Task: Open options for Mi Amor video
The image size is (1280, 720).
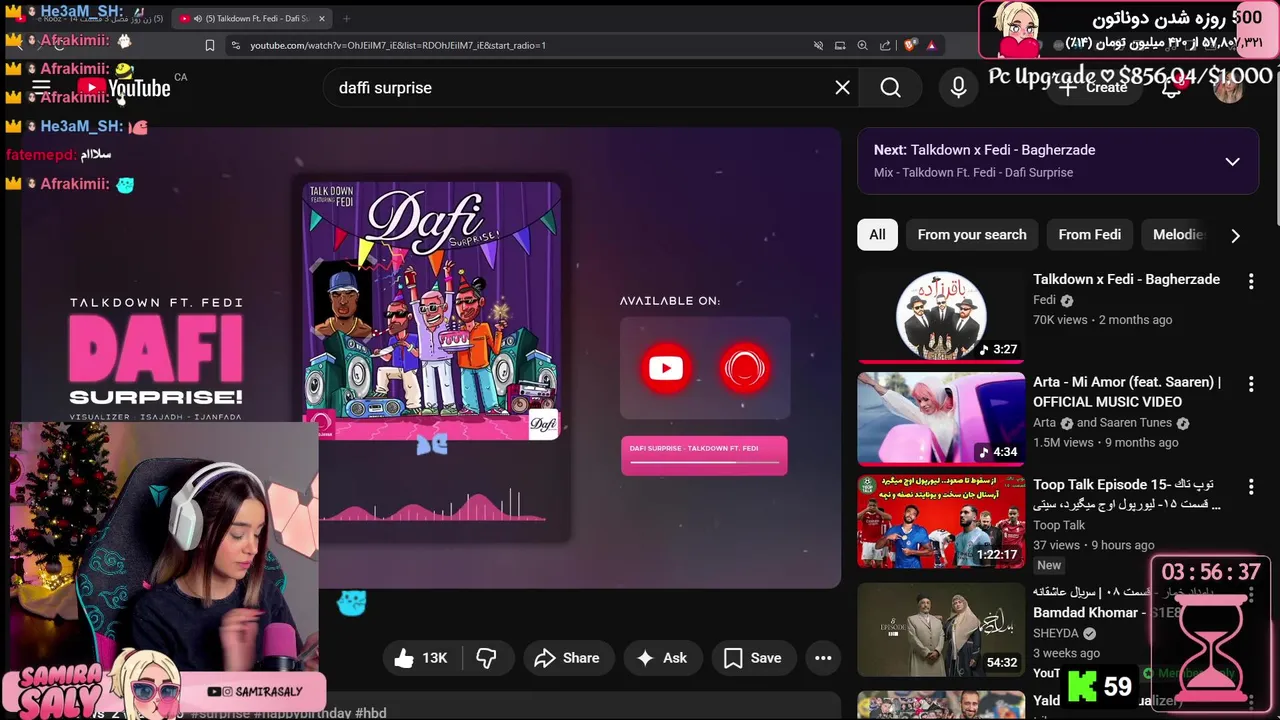Action: point(1250,384)
